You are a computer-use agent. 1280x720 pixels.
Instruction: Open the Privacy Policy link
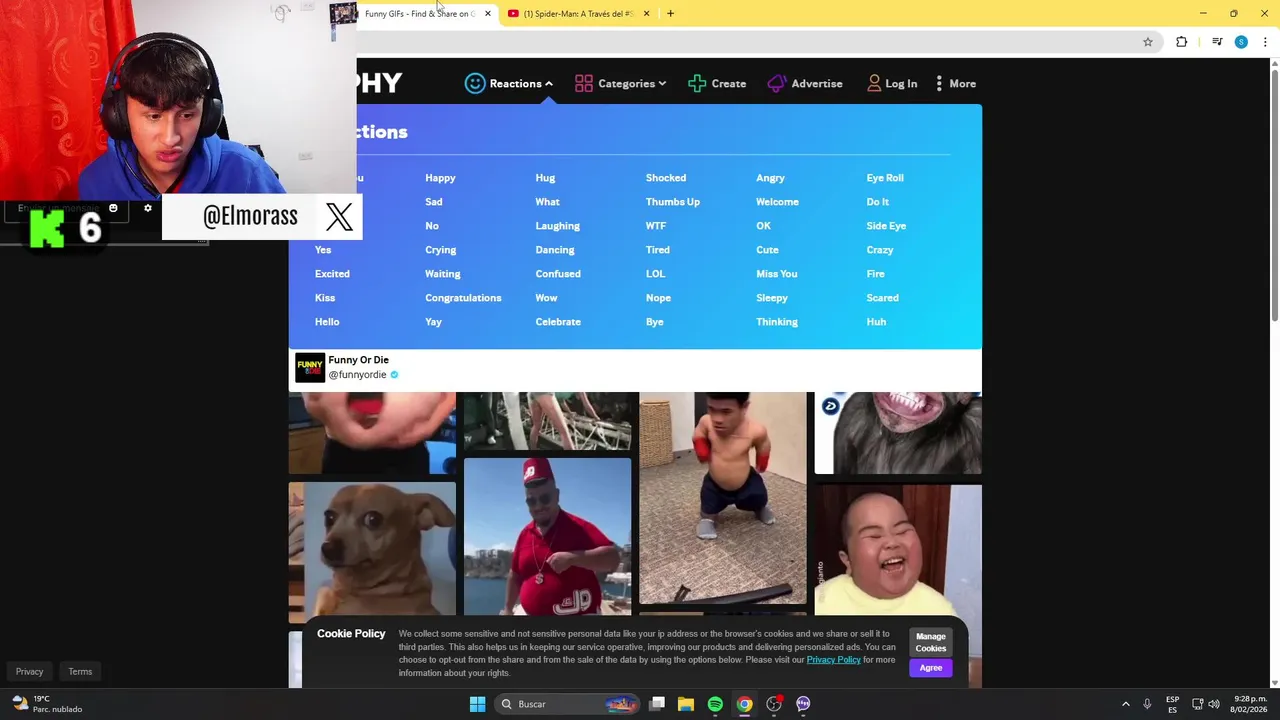coord(833,660)
